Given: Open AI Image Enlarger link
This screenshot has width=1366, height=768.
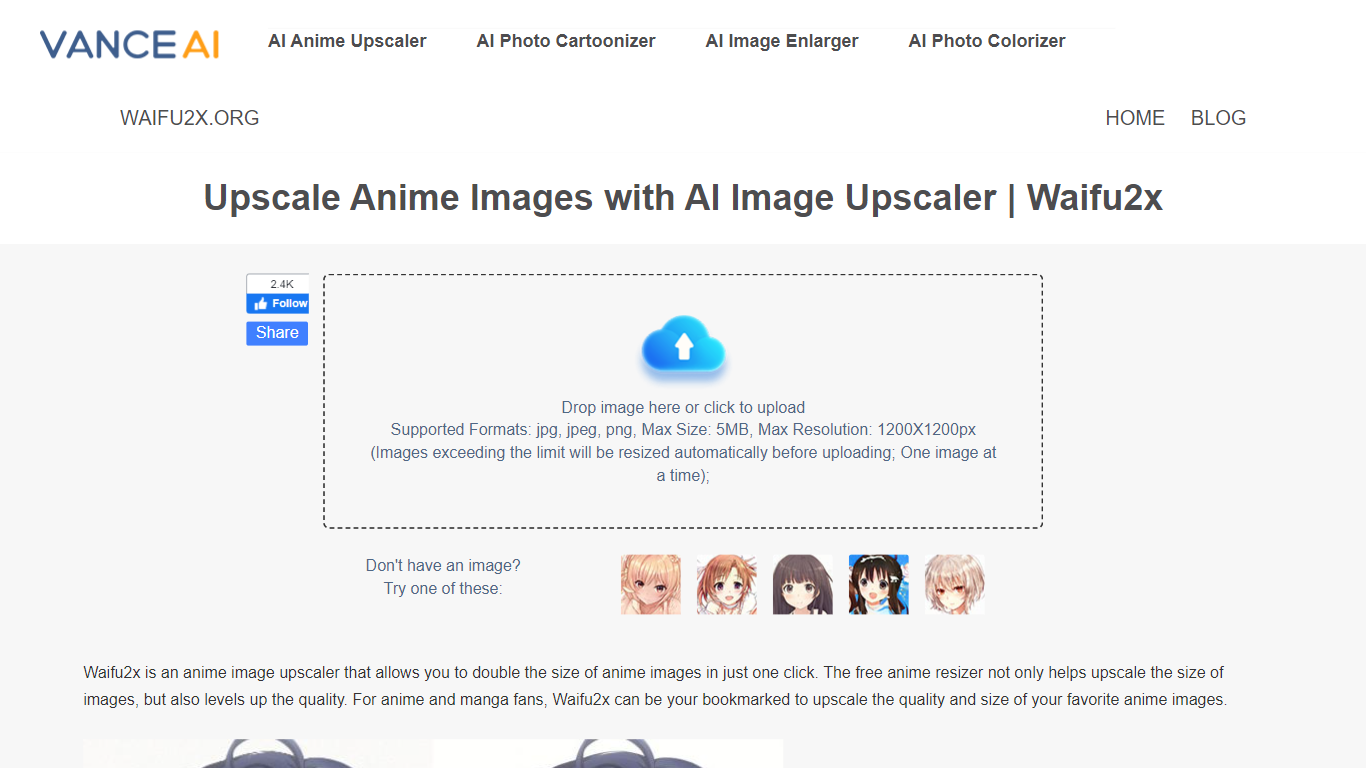Looking at the screenshot, I should pos(782,41).
